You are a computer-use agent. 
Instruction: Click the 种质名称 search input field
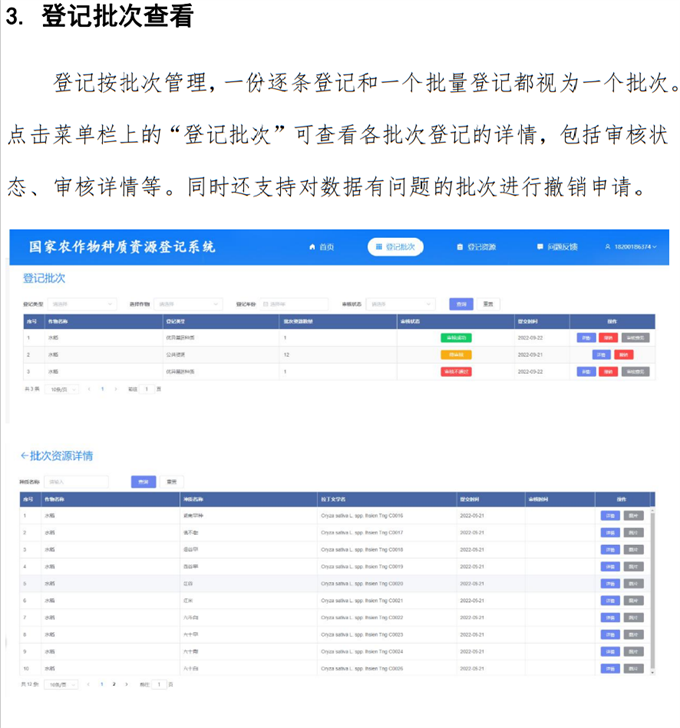point(77,481)
